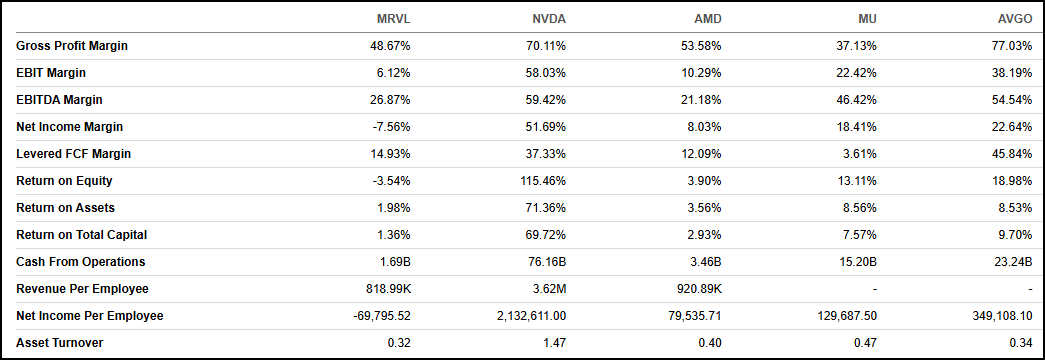Click the AMD column header

(708, 19)
